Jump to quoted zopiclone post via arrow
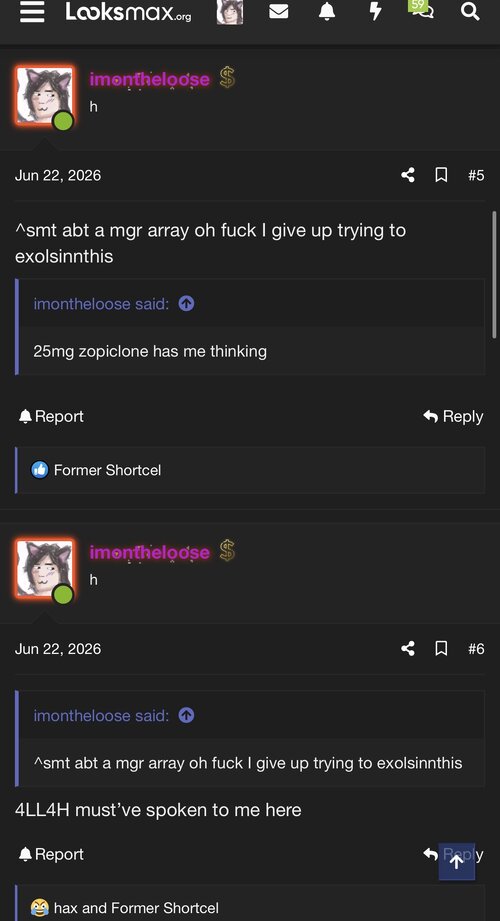The width and height of the screenshot is (500, 921). pyautogui.click(x=186, y=304)
